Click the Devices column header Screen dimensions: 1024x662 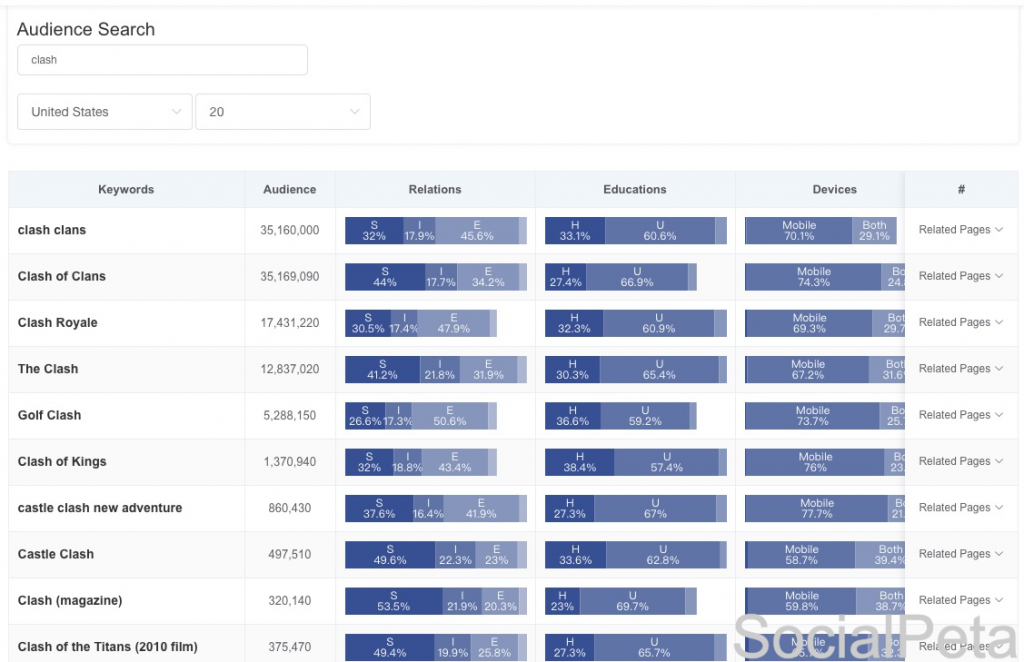click(835, 189)
